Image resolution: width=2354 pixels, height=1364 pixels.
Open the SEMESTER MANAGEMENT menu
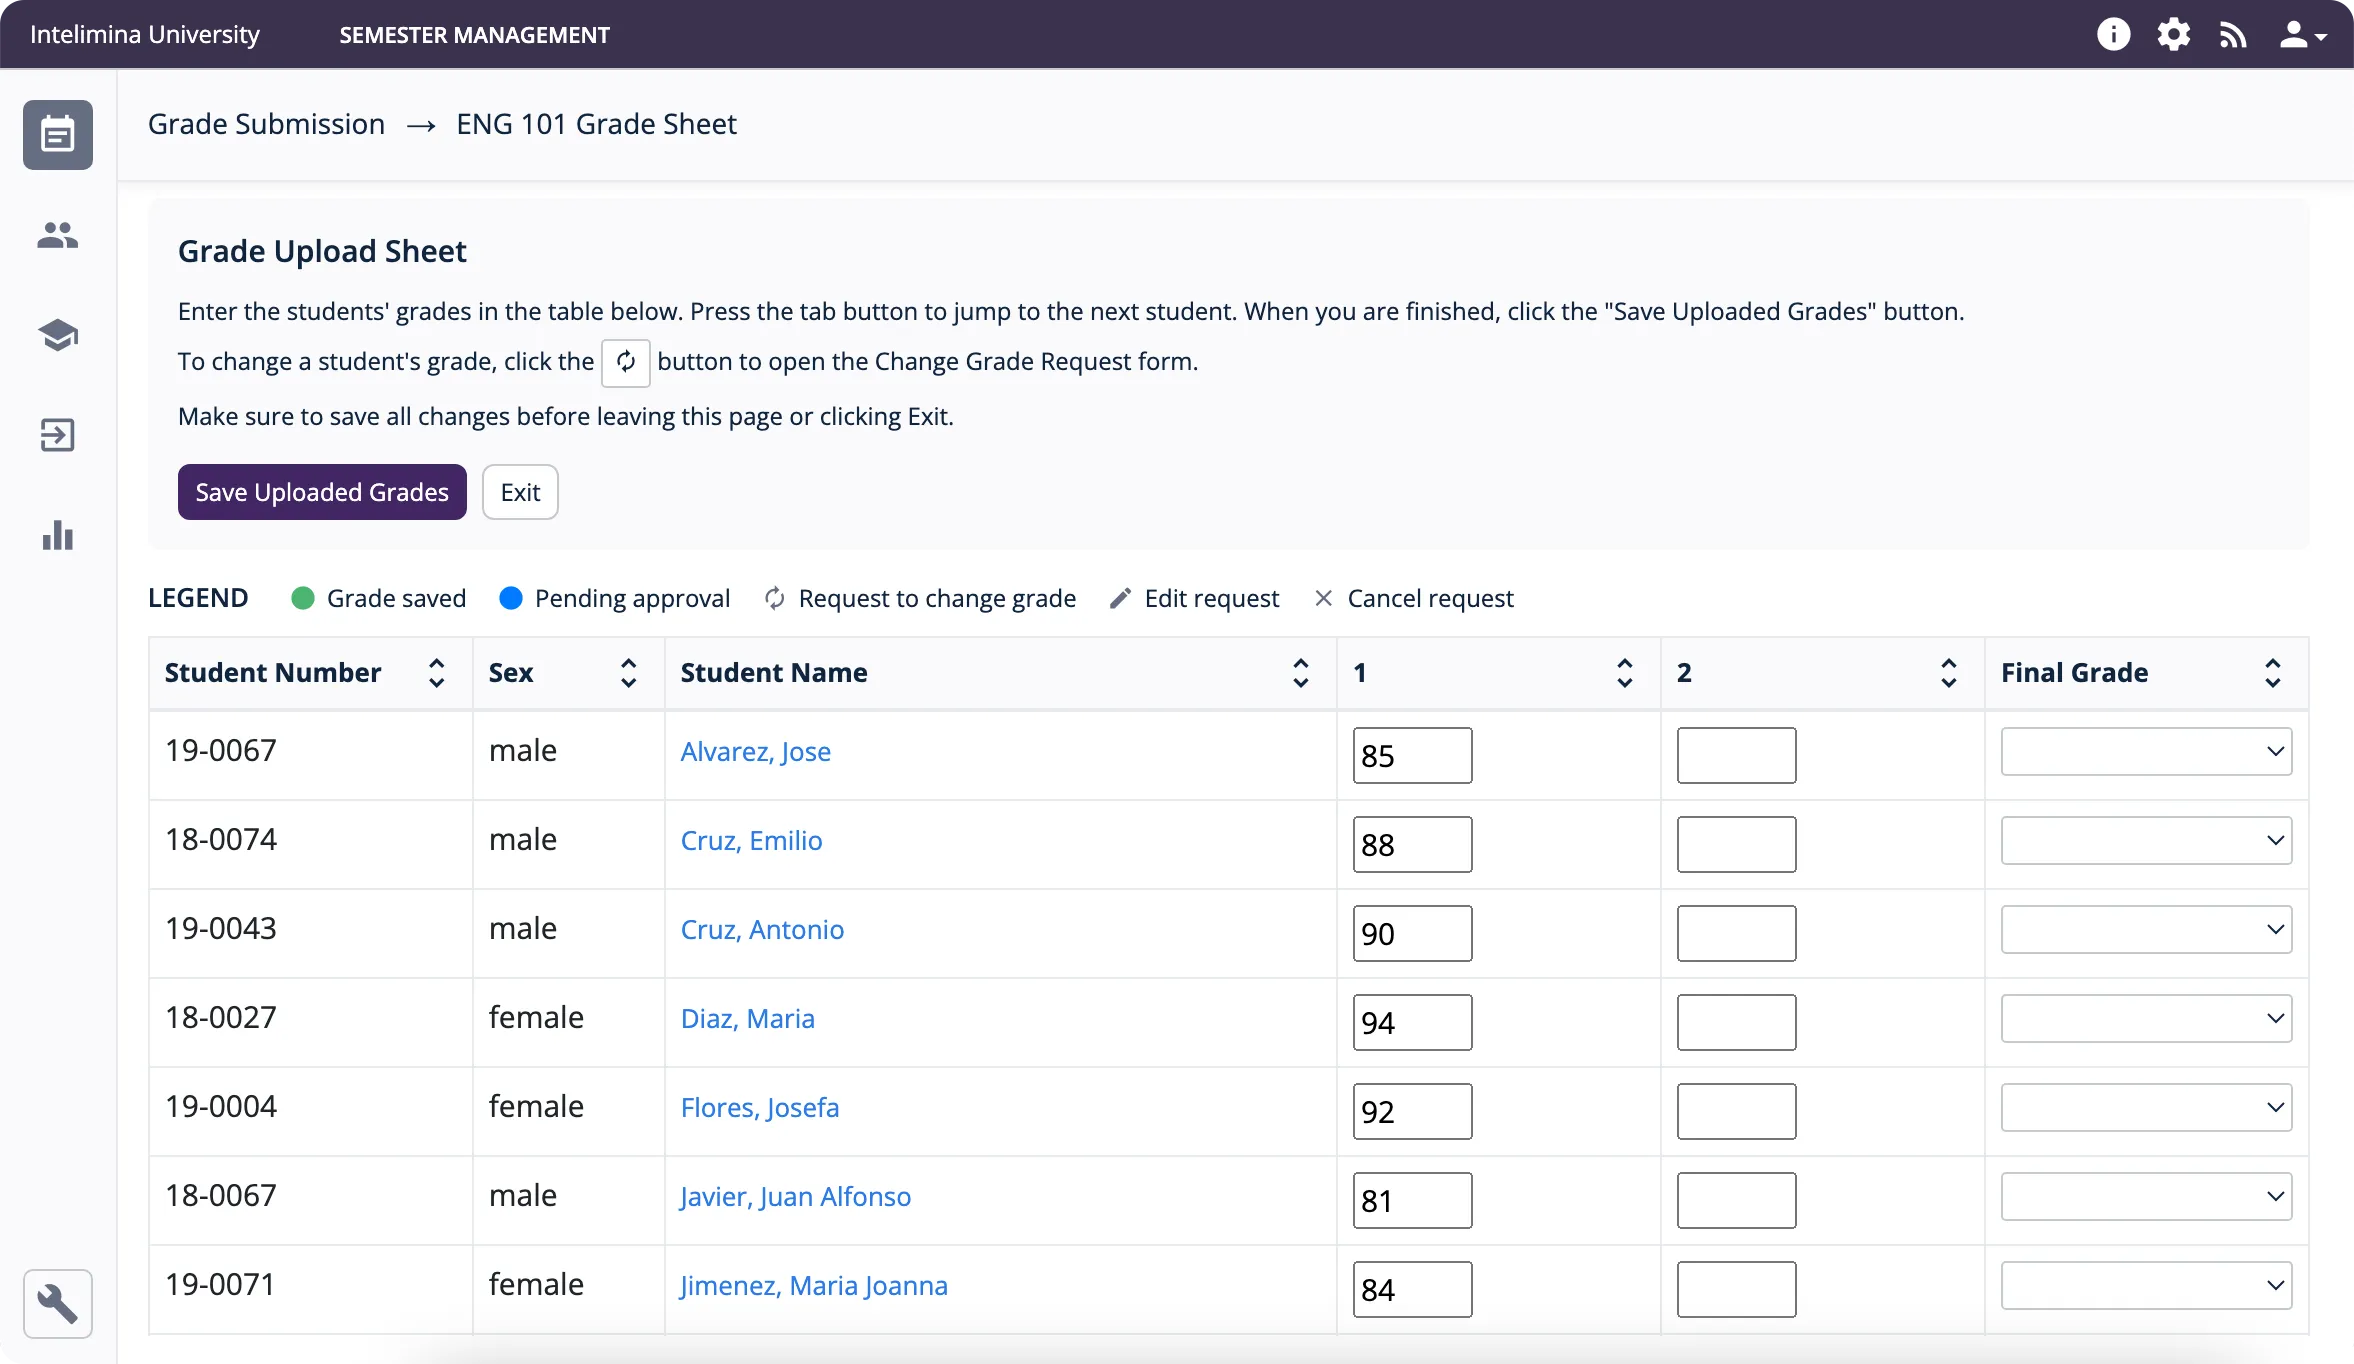tap(474, 35)
